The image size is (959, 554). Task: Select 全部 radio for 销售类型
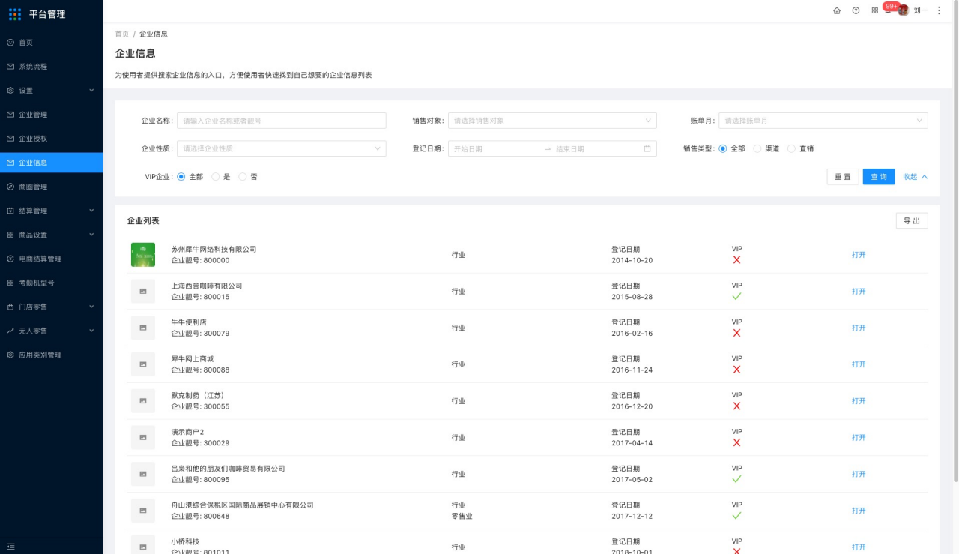coord(723,149)
